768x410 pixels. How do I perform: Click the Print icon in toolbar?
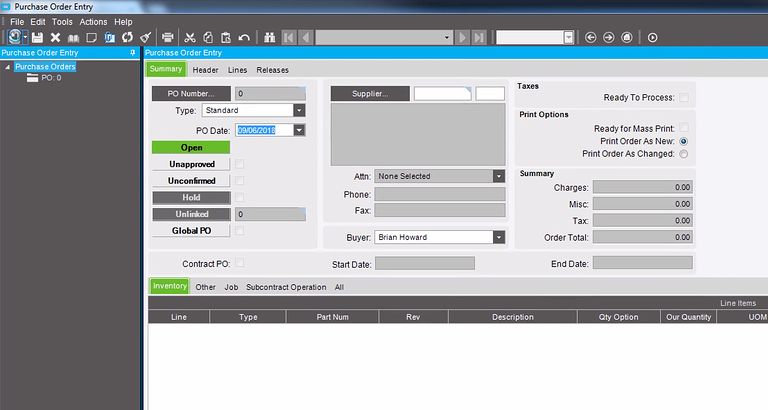[168, 37]
